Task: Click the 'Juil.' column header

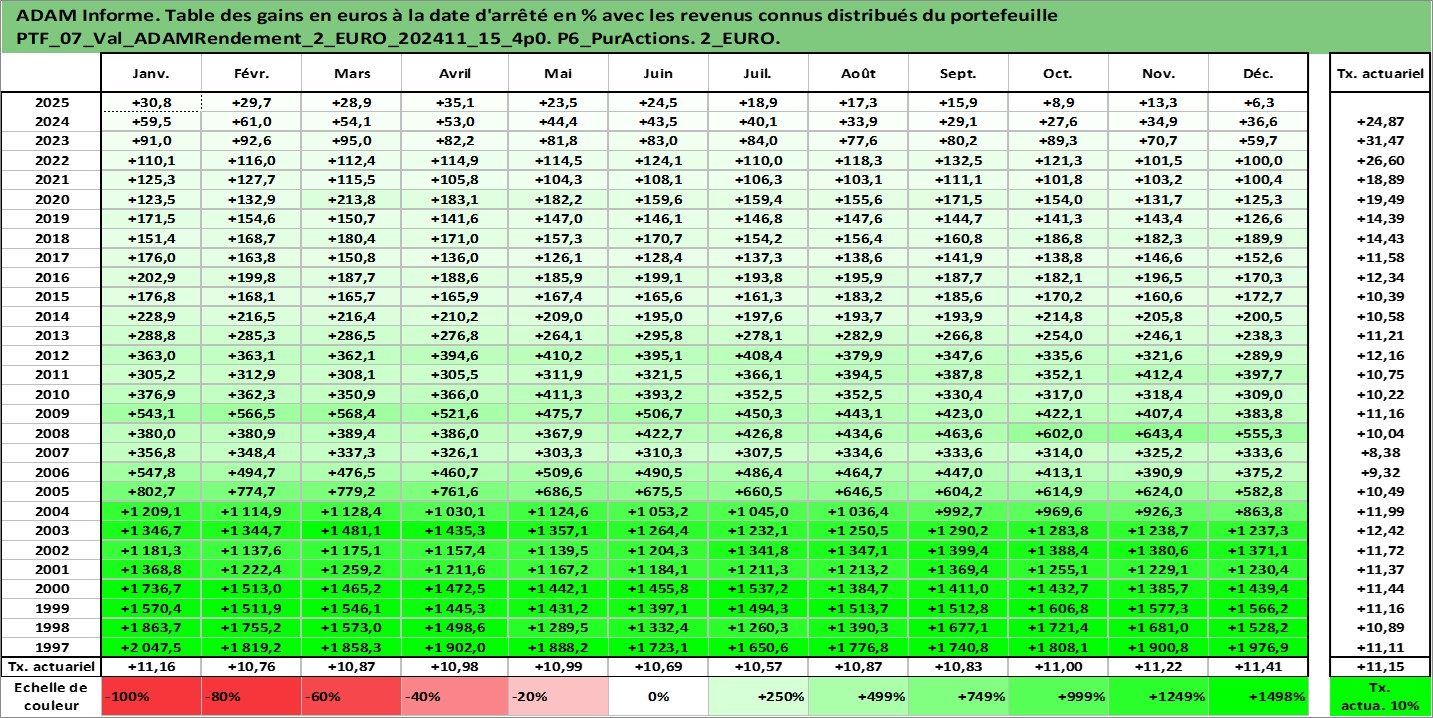Action: tap(758, 74)
